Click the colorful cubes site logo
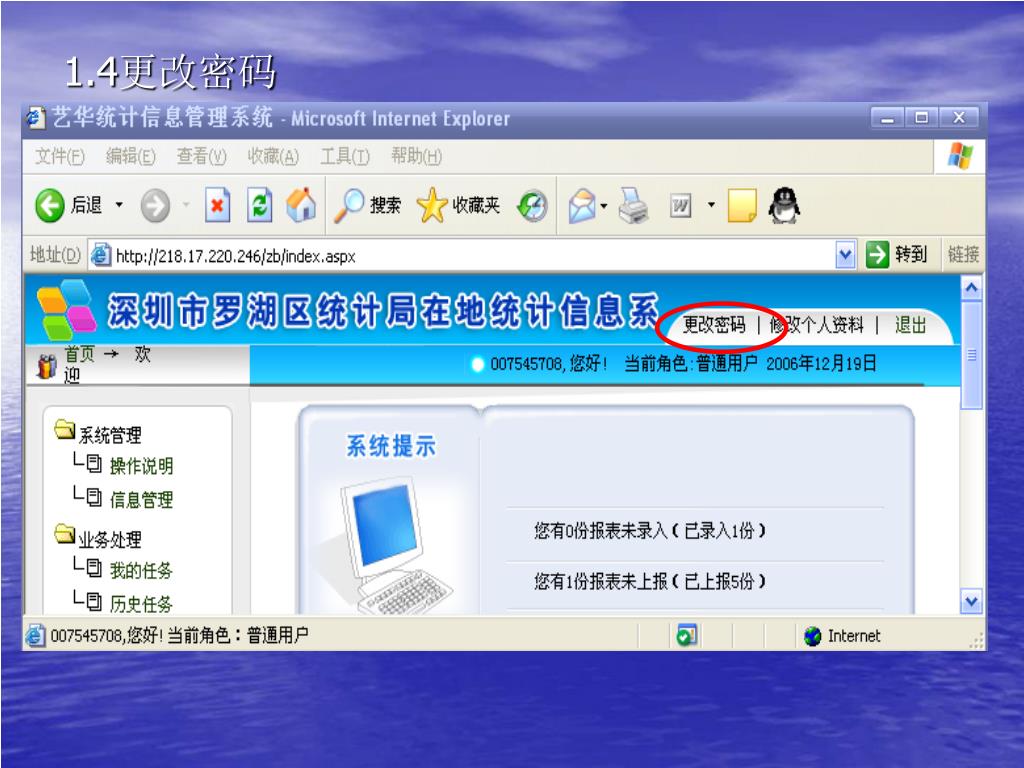 pos(65,310)
